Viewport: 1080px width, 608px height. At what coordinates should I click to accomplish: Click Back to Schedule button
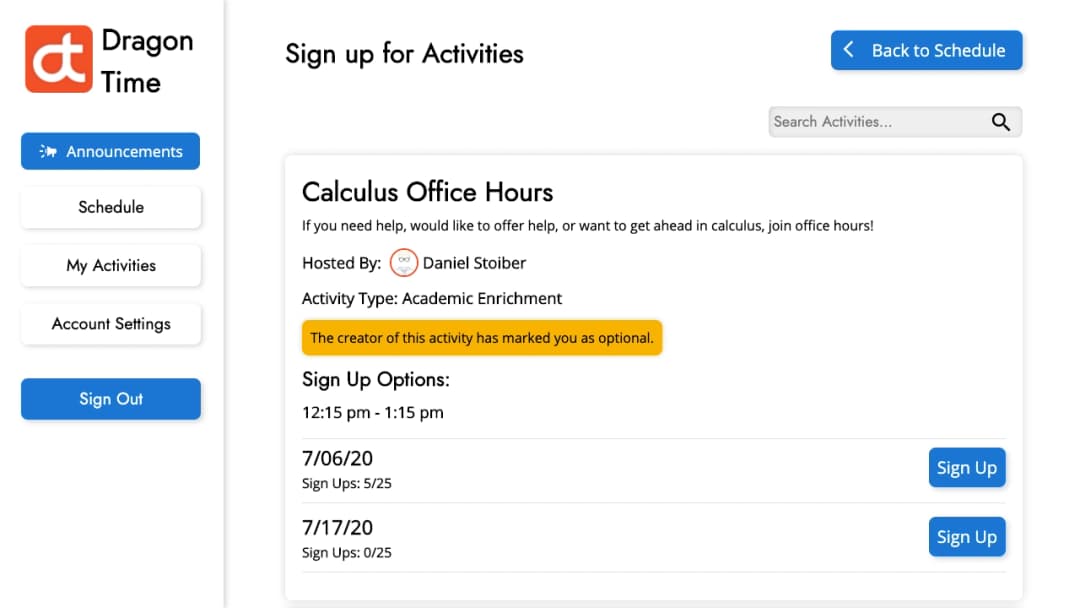click(926, 50)
